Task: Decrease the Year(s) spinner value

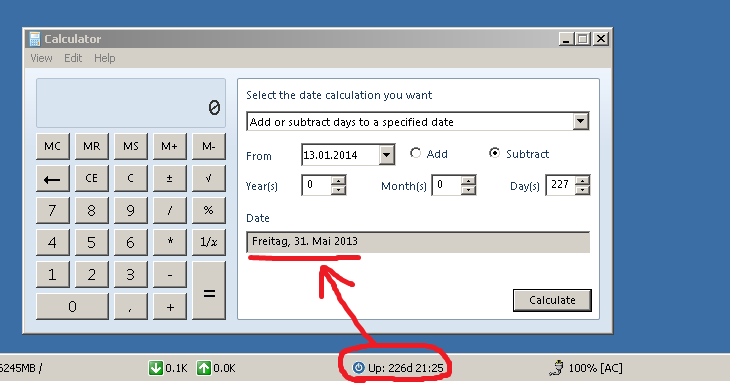Action: coord(338,190)
